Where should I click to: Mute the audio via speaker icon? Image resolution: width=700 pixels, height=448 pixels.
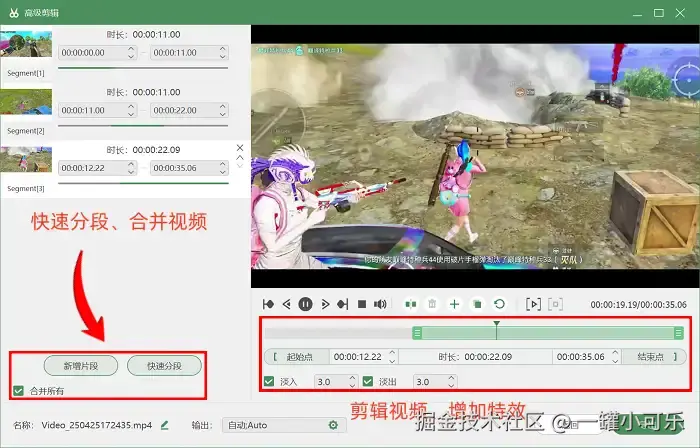pyautogui.click(x=380, y=304)
